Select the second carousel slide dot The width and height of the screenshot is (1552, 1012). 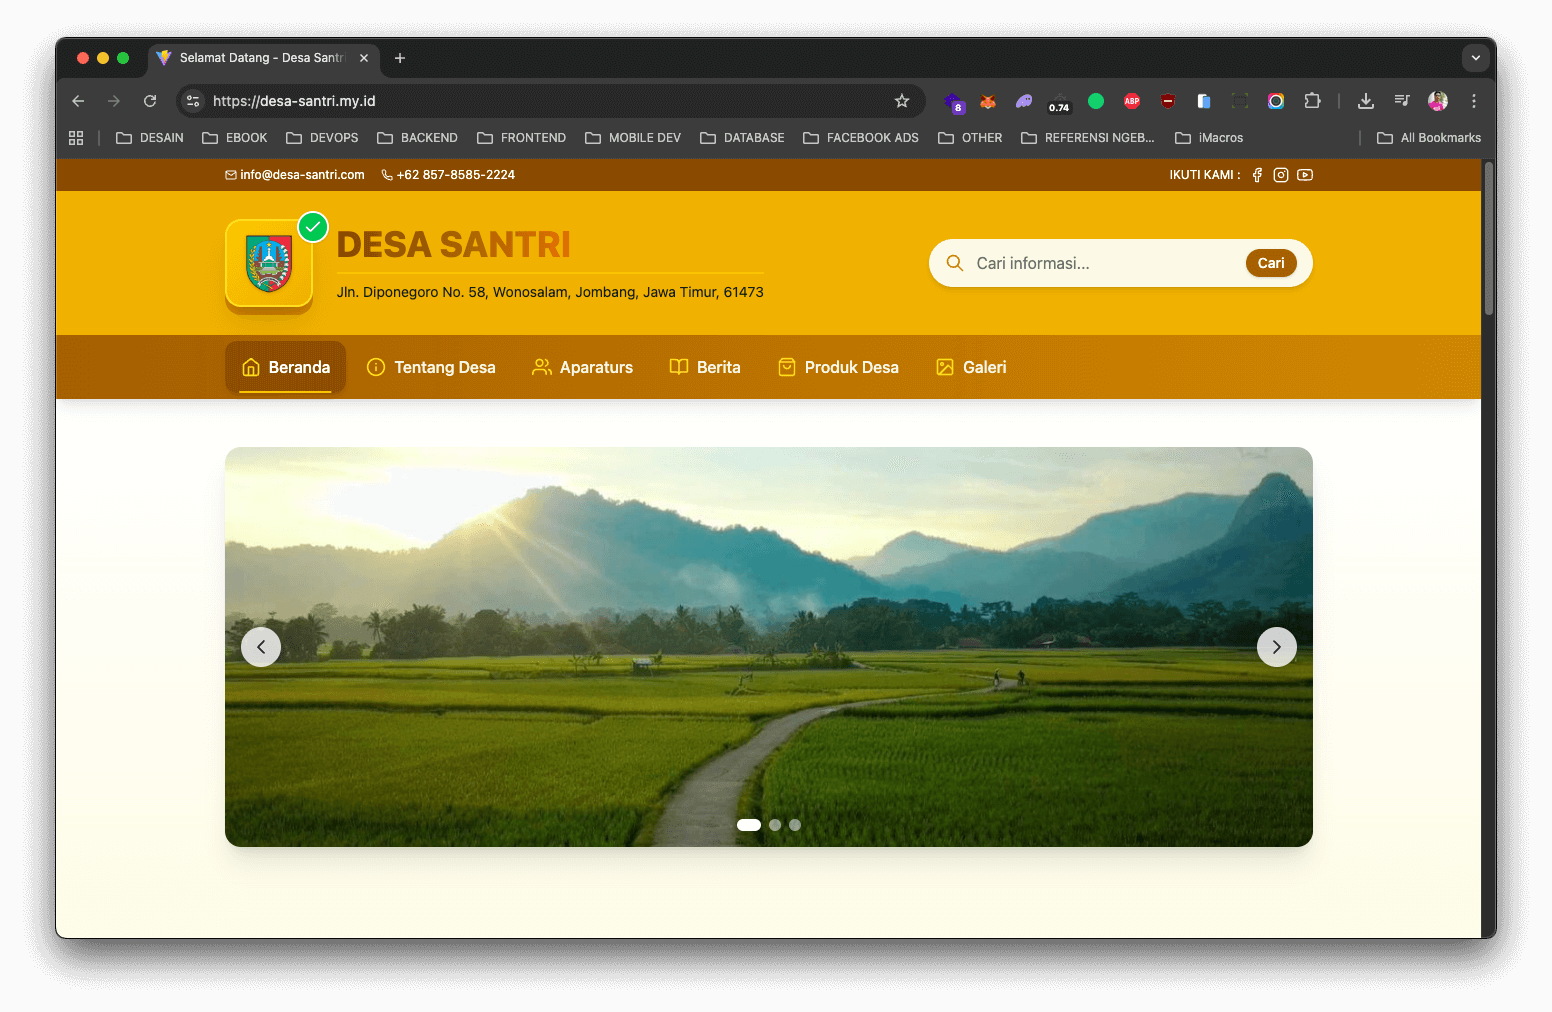tap(775, 825)
